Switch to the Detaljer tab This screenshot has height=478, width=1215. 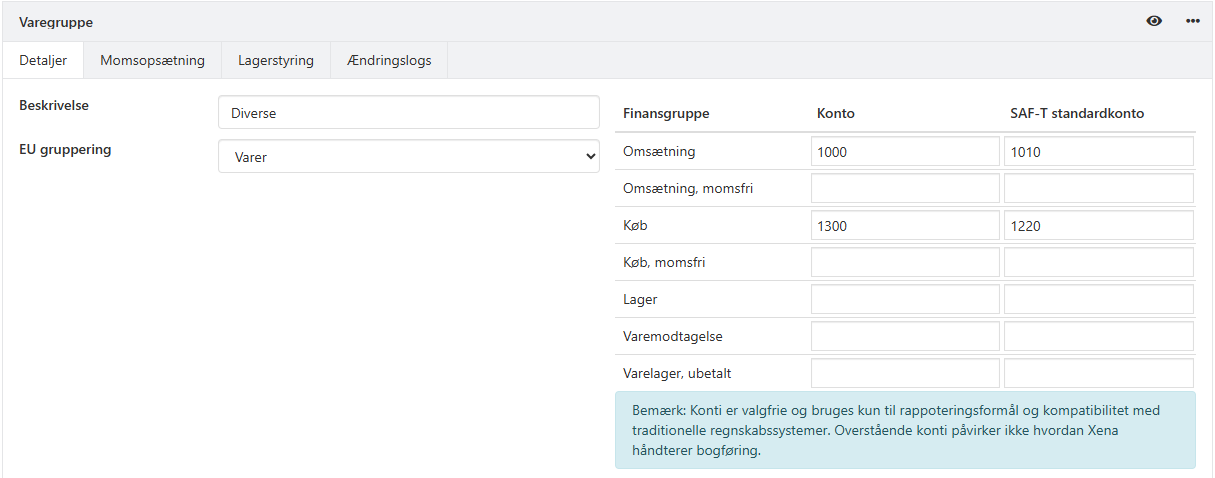click(x=43, y=60)
